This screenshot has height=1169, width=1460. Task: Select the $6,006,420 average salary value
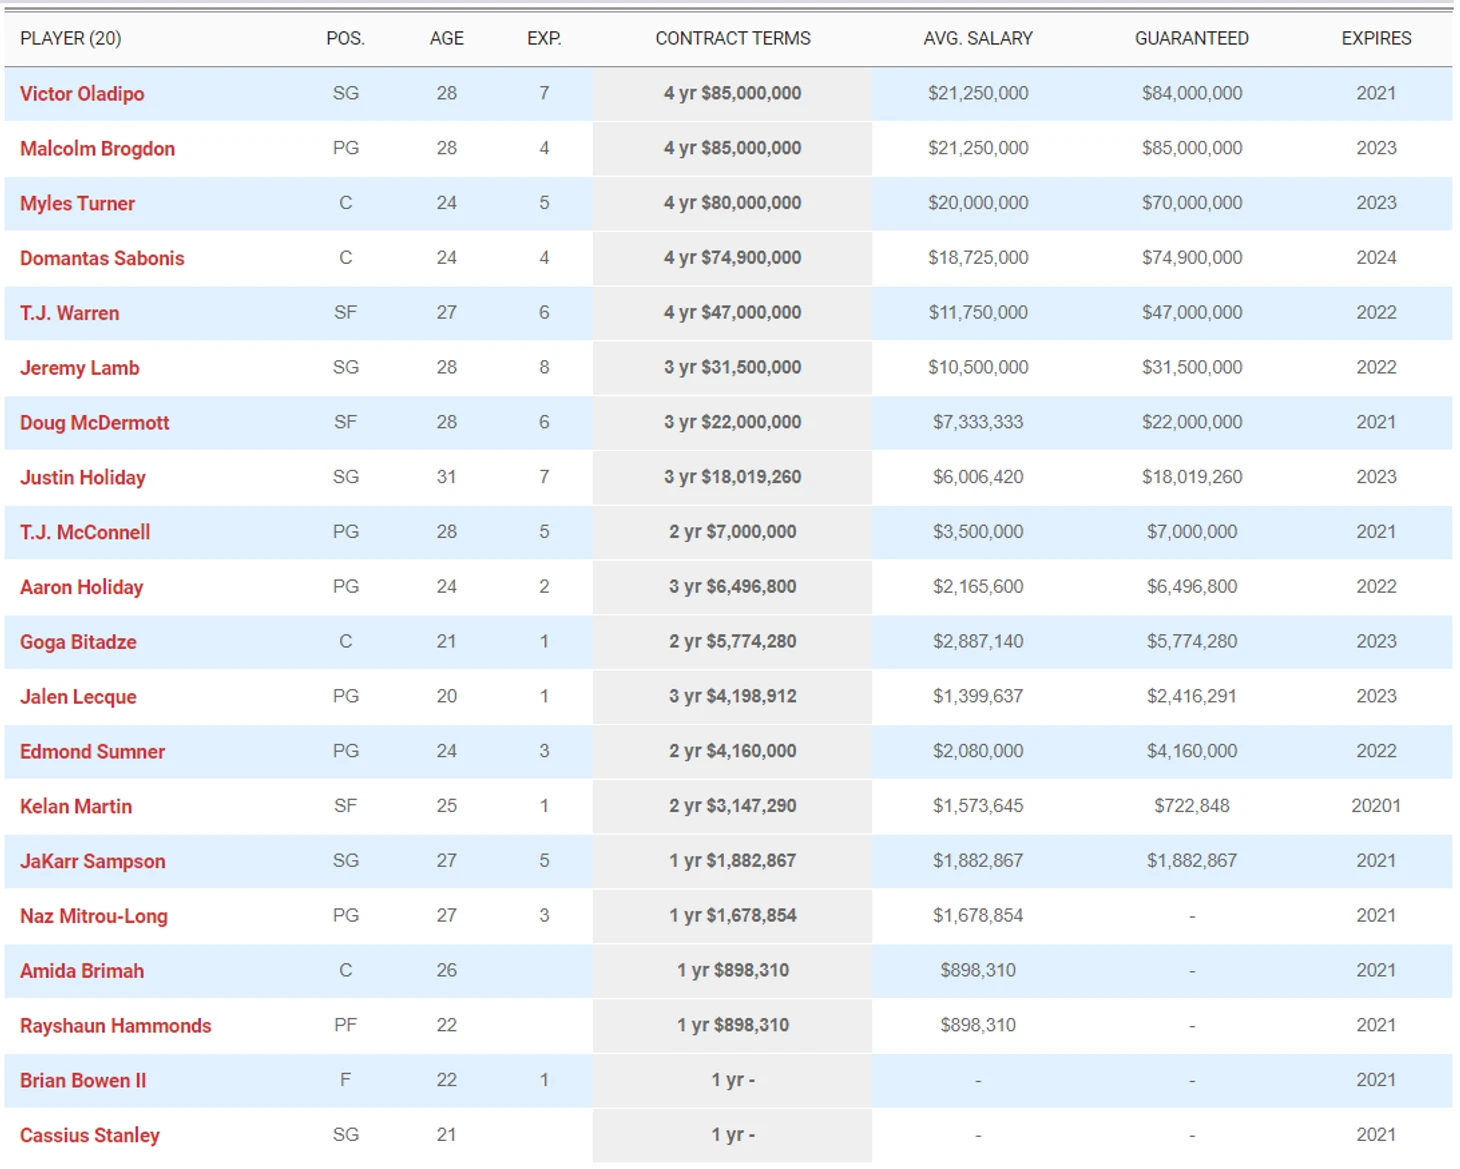pyautogui.click(x=978, y=478)
